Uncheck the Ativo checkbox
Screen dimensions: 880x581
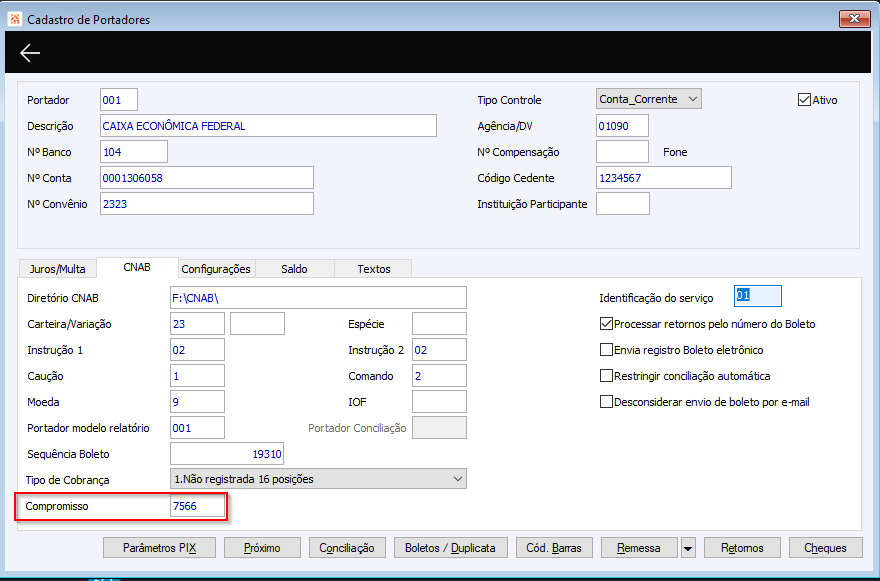(804, 100)
